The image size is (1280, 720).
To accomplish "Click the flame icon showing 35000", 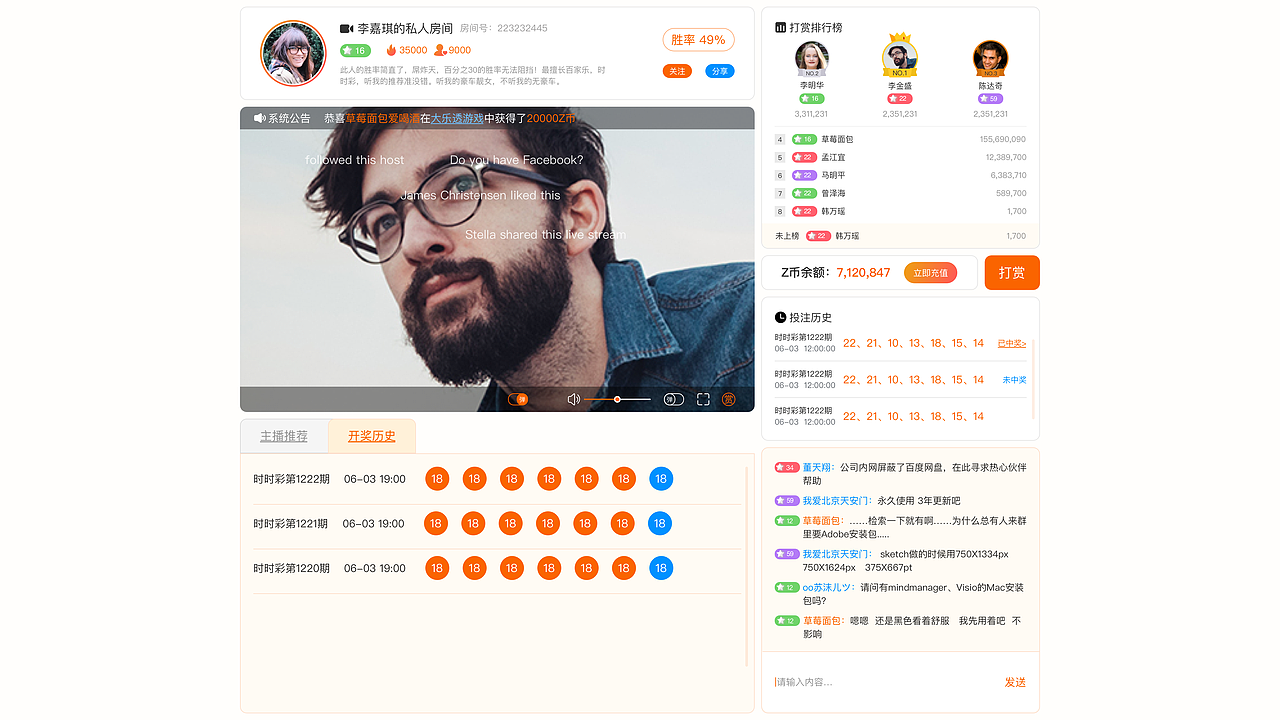I will (x=390, y=50).
